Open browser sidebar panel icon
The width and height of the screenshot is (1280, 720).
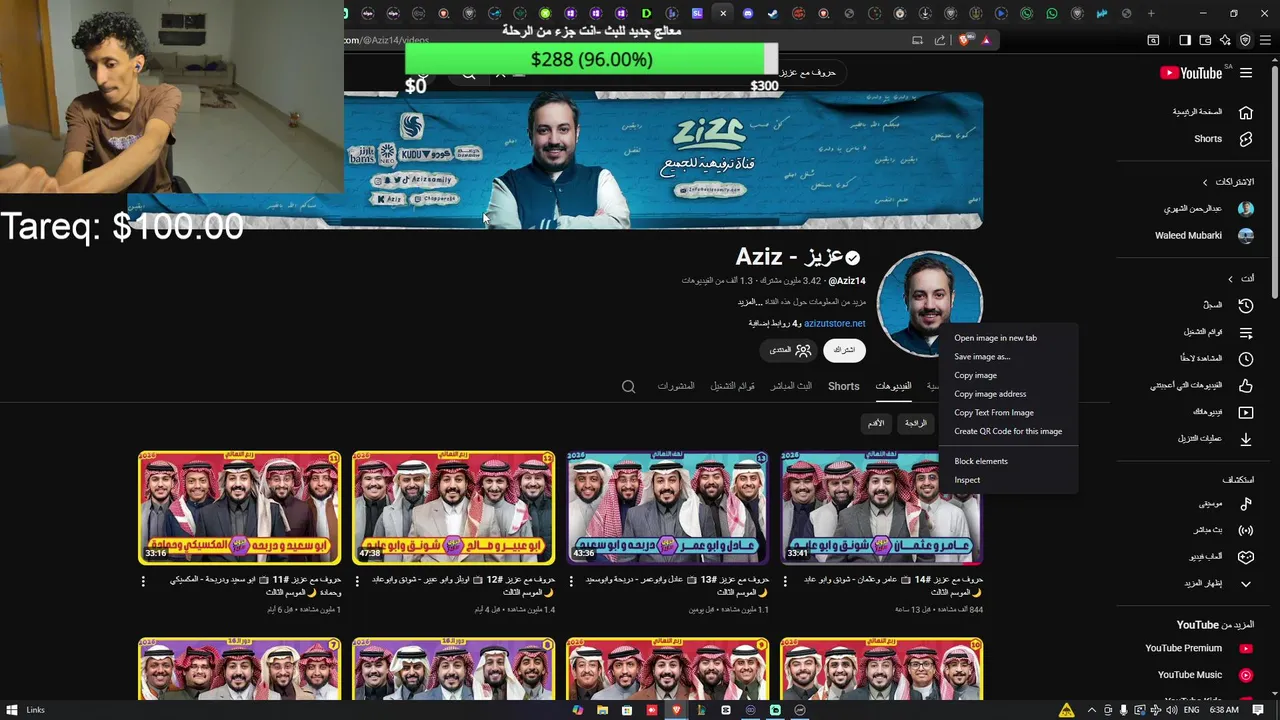point(1185,40)
